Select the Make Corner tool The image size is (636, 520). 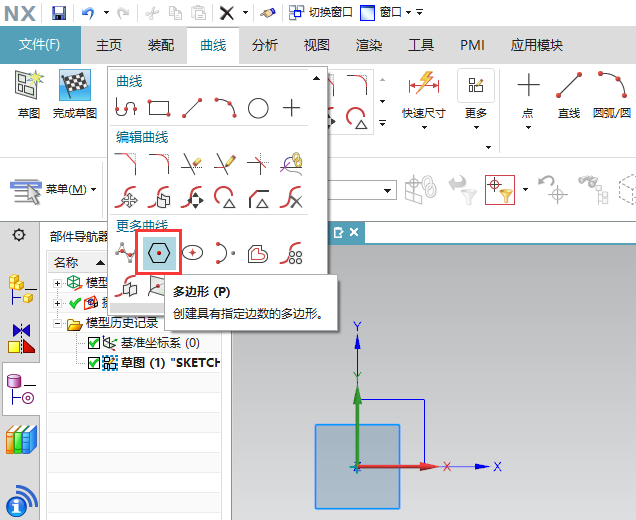click(x=258, y=163)
